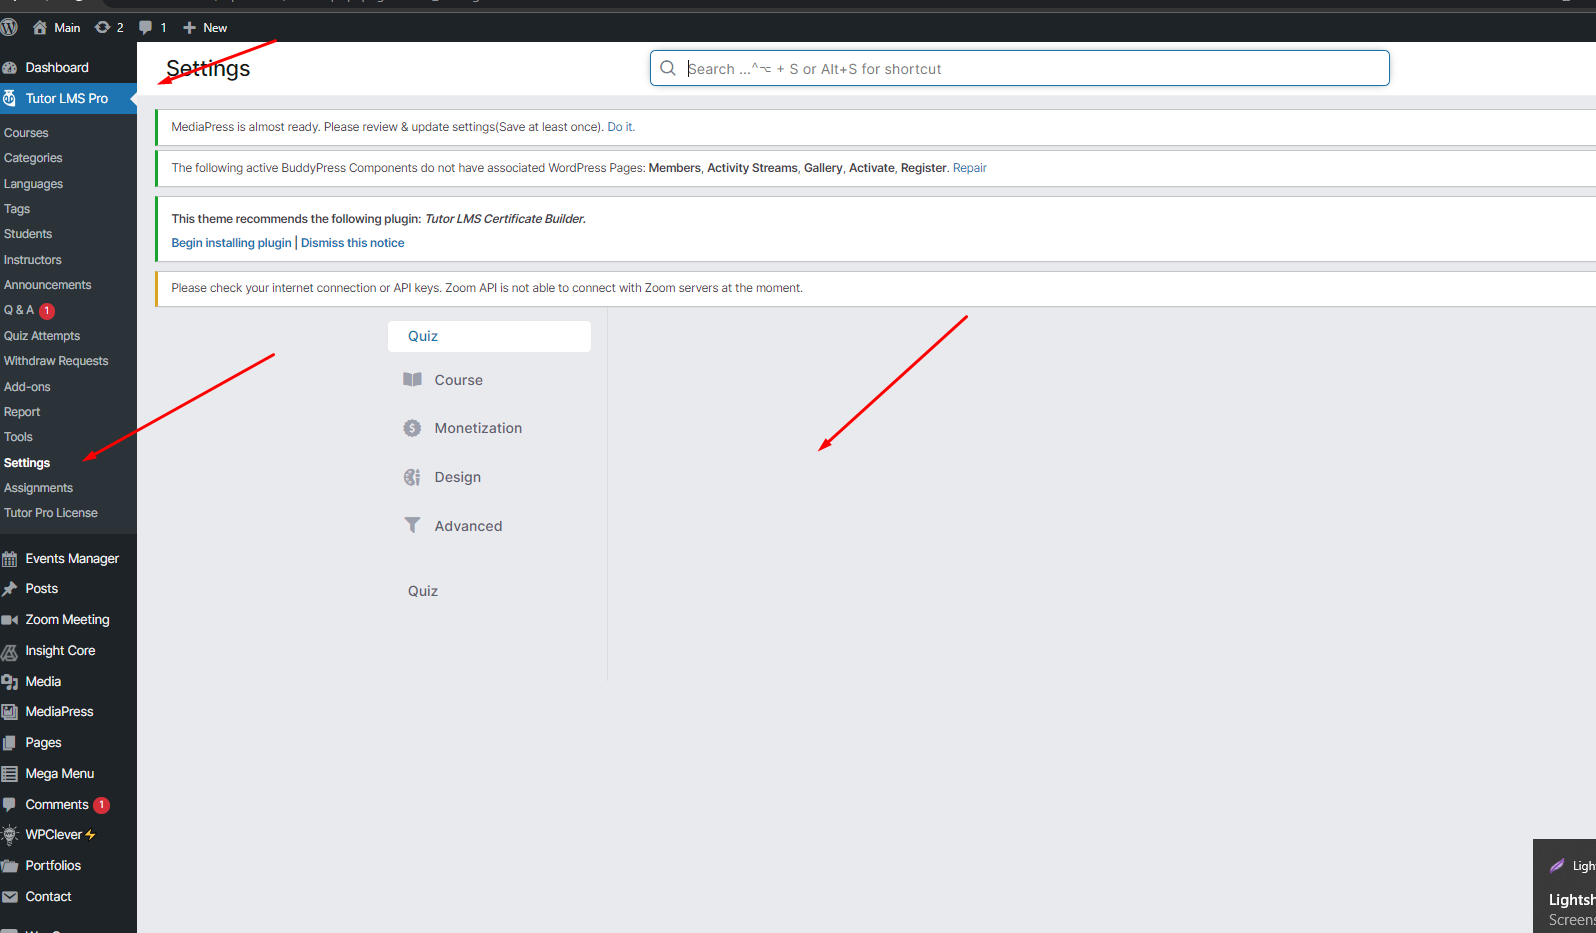Select the lower Quiz settings entry
1596x933 pixels.
click(x=423, y=591)
